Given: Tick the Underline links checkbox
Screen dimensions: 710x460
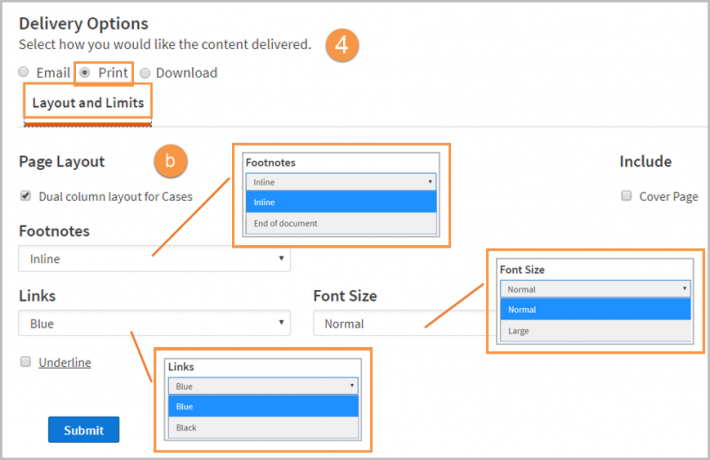Looking at the screenshot, I should pyautogui.click(x=26, y=362).
